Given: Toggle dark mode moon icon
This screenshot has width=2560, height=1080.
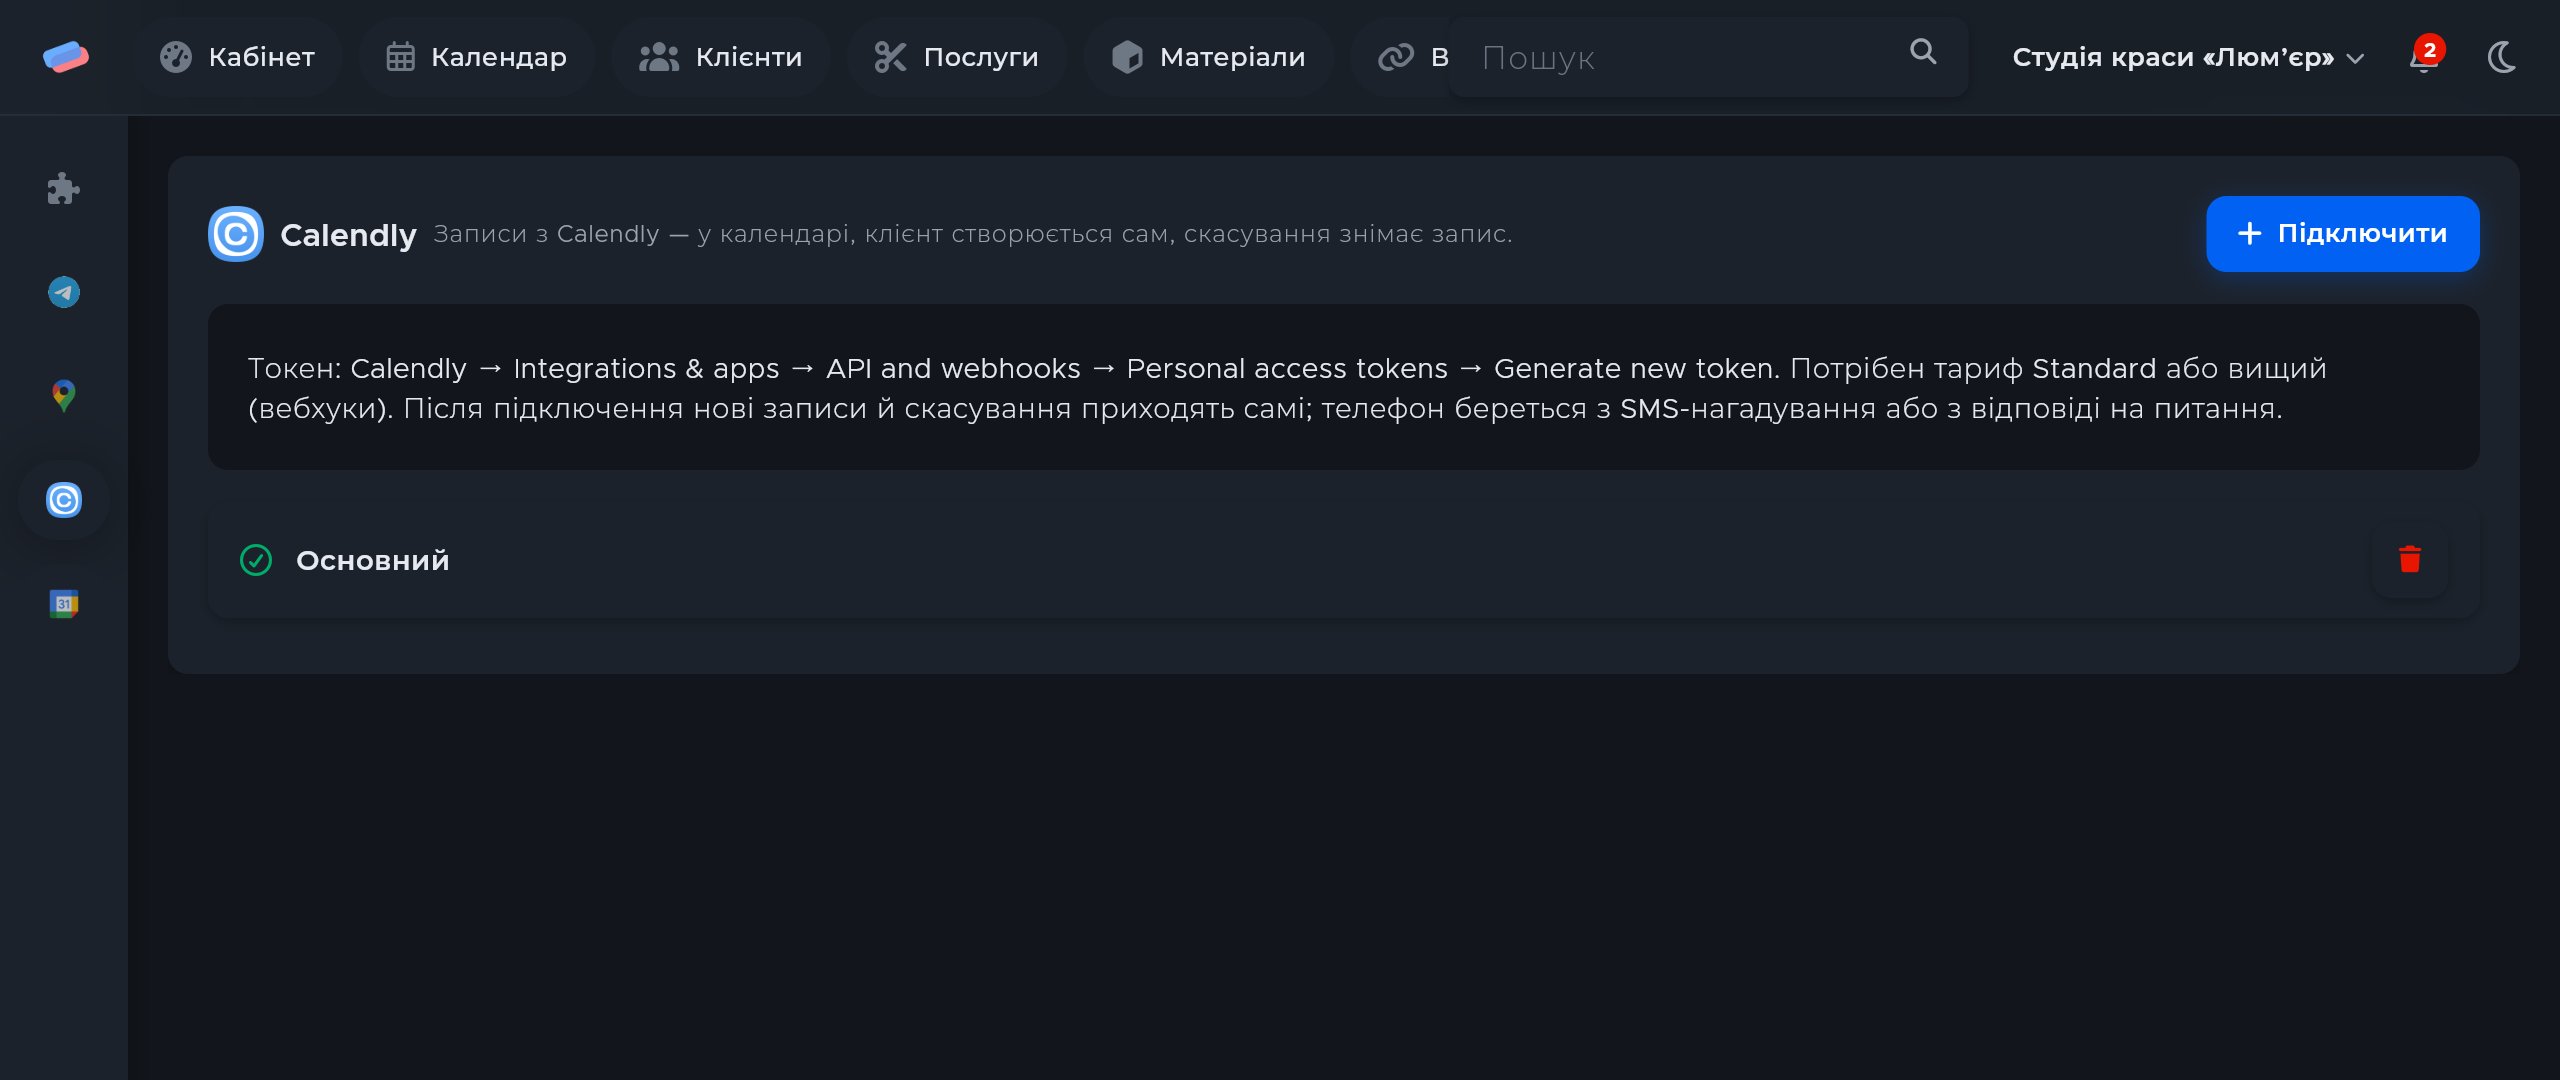Looking at the screenshot, I should click(2501, 57).
